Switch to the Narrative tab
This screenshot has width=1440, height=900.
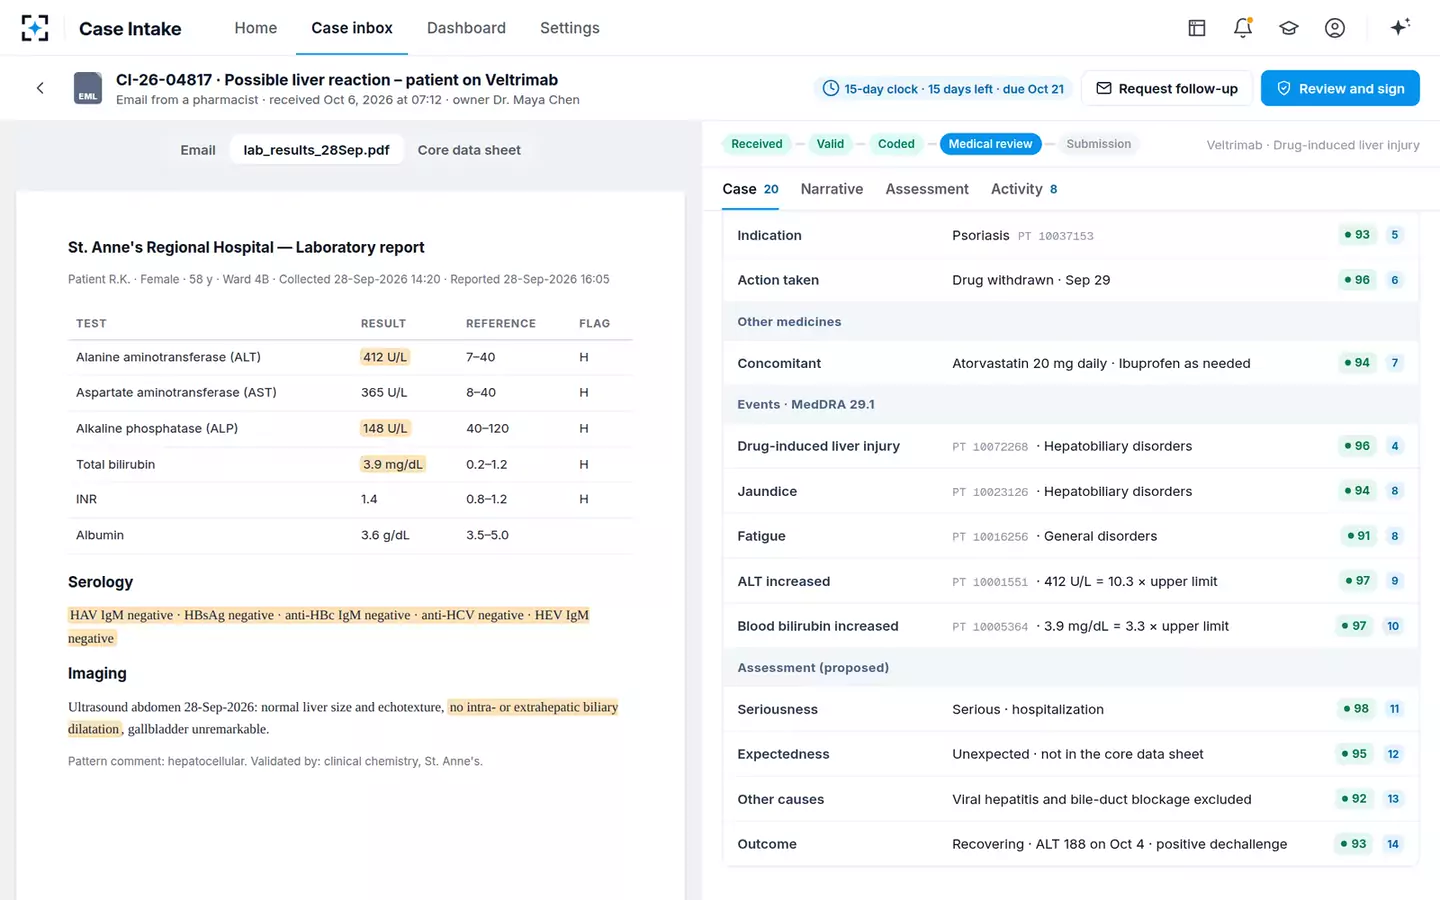pyautogui.click(x=832, y=189)
